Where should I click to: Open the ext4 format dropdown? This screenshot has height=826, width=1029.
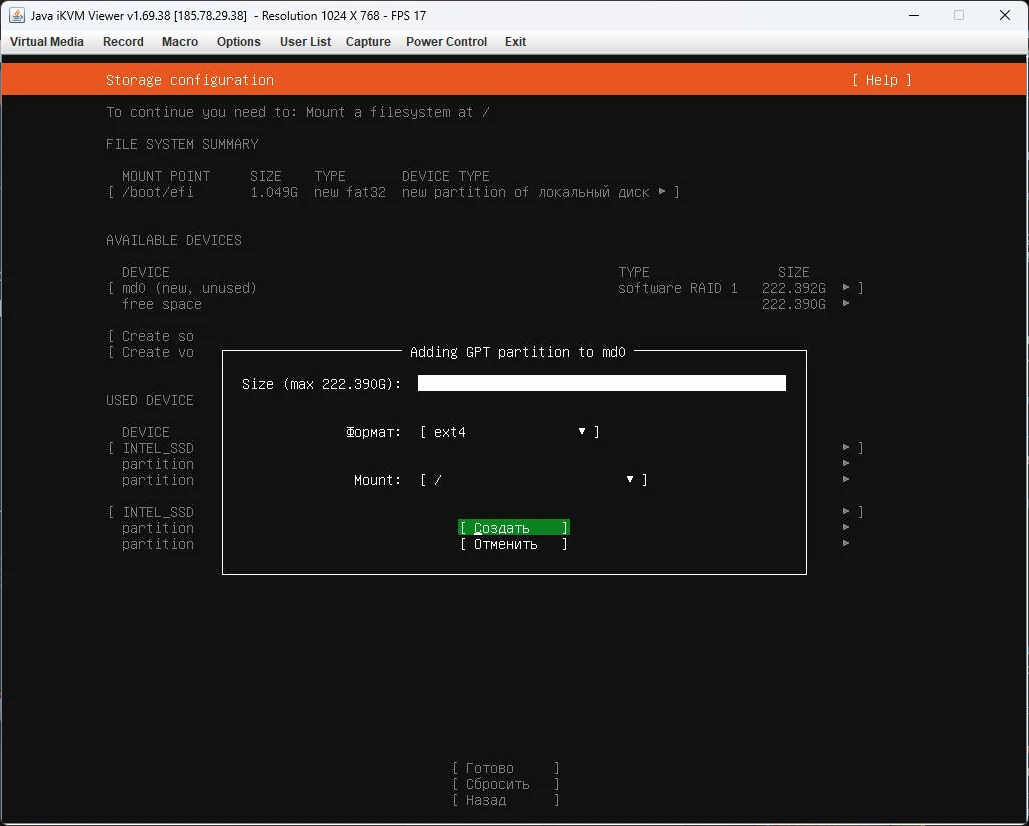[x=509, y=432]
